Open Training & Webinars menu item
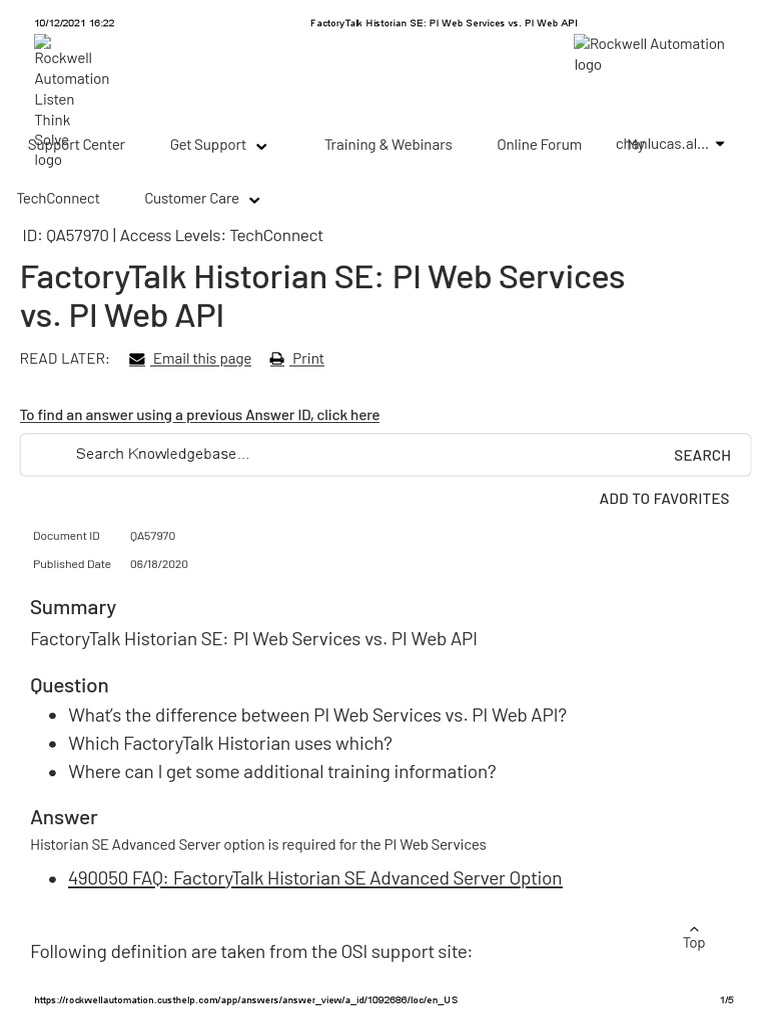Viewport: 768px width, 1024px height. pyautogui.click(x=388, y=145)
